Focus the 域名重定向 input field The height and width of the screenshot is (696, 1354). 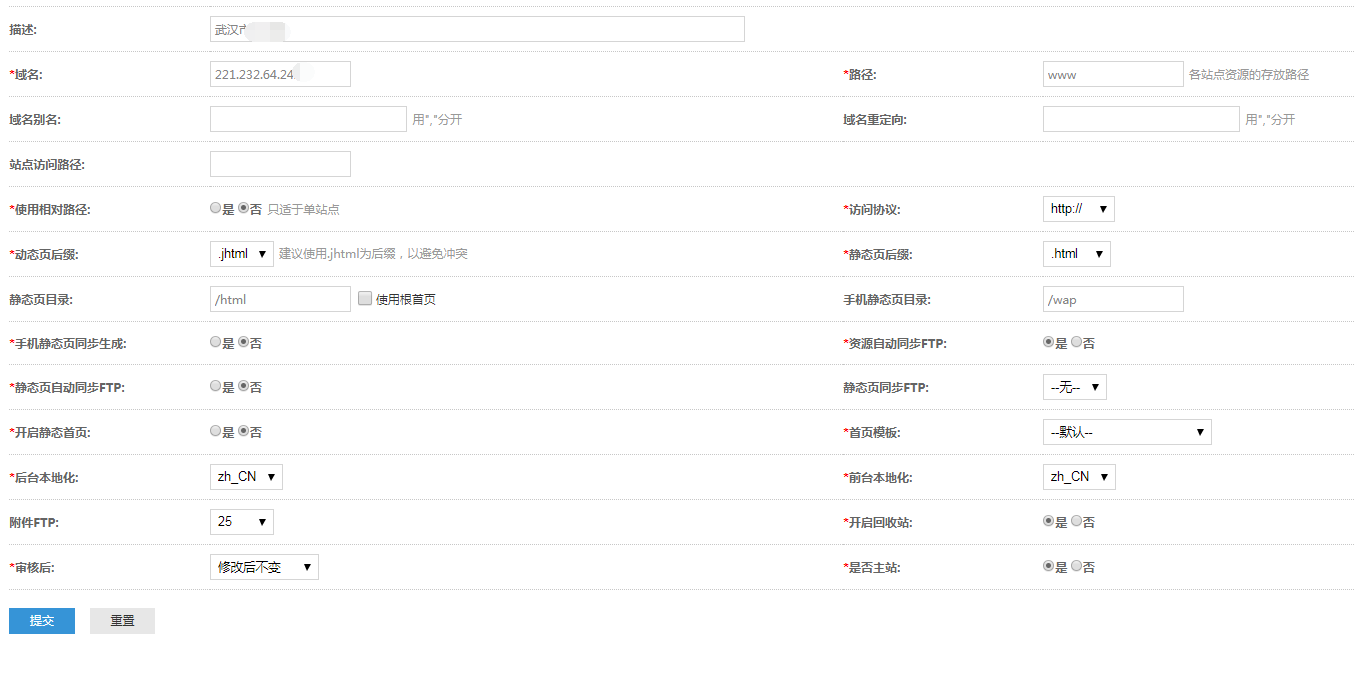[x=1141, y=119]
